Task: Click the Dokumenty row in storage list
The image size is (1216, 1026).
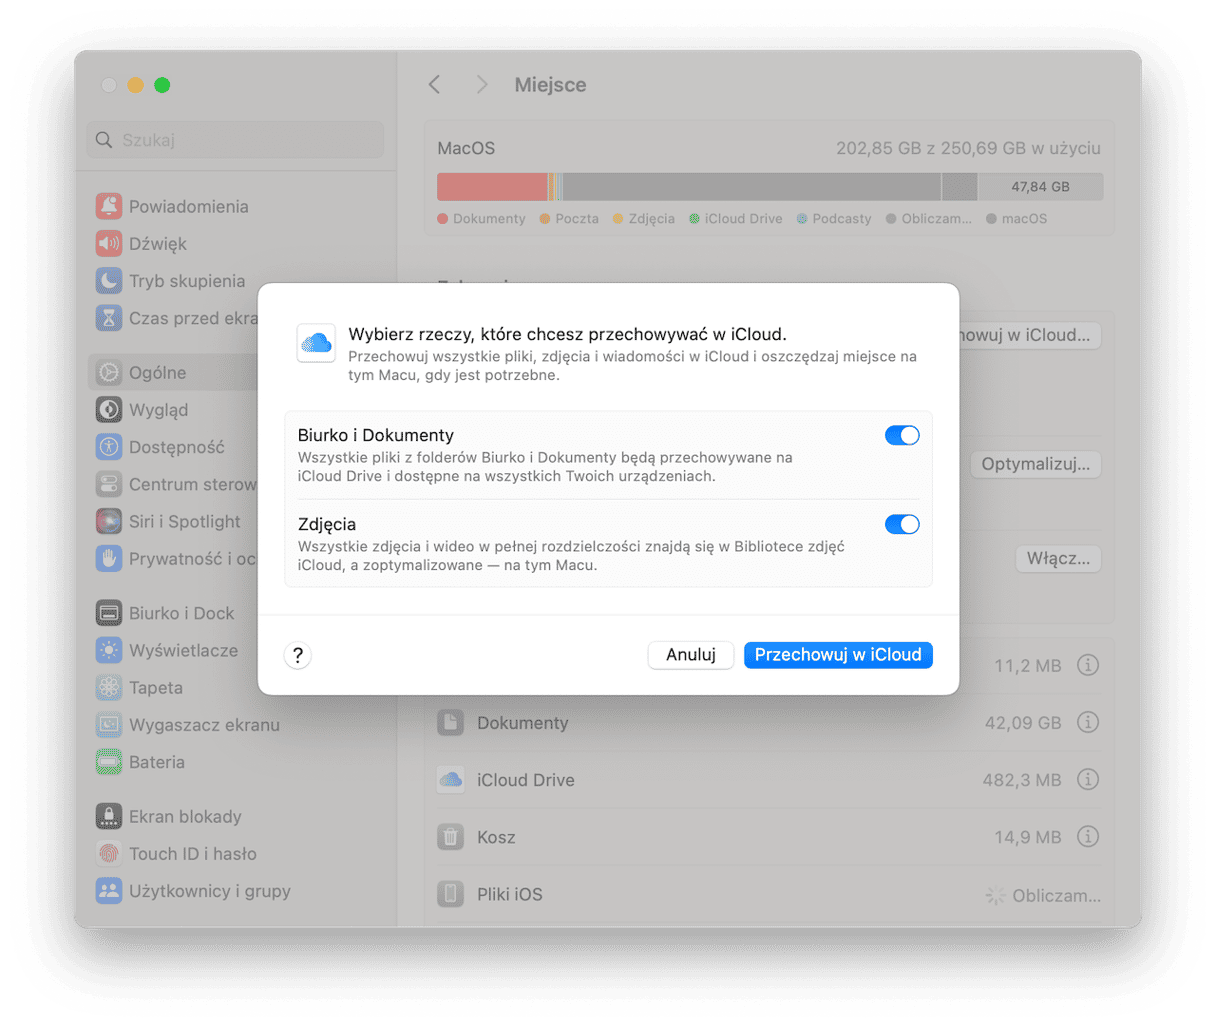Action: pyautogui.click(x=768, y=723)
